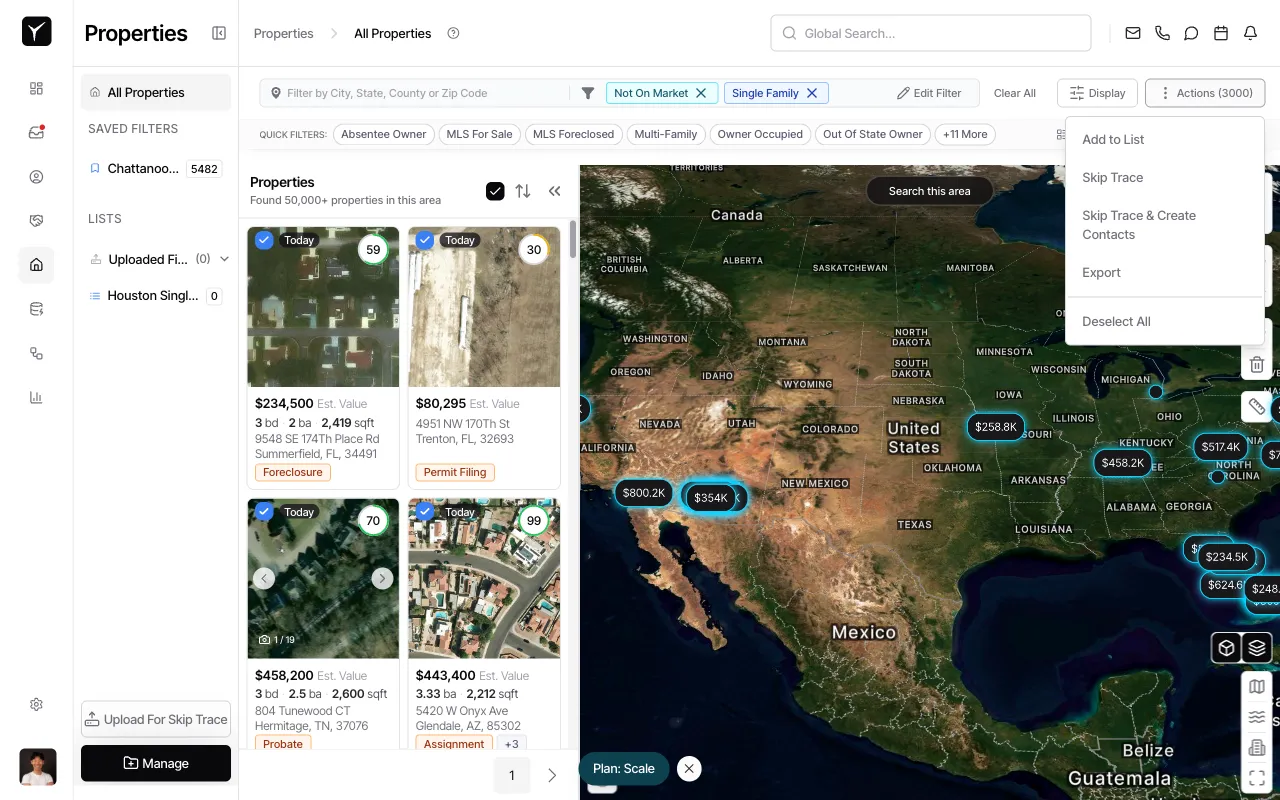Open the Display dropdown
The height and width of the screenshot is (800, 1280).
click(1097, 93)
